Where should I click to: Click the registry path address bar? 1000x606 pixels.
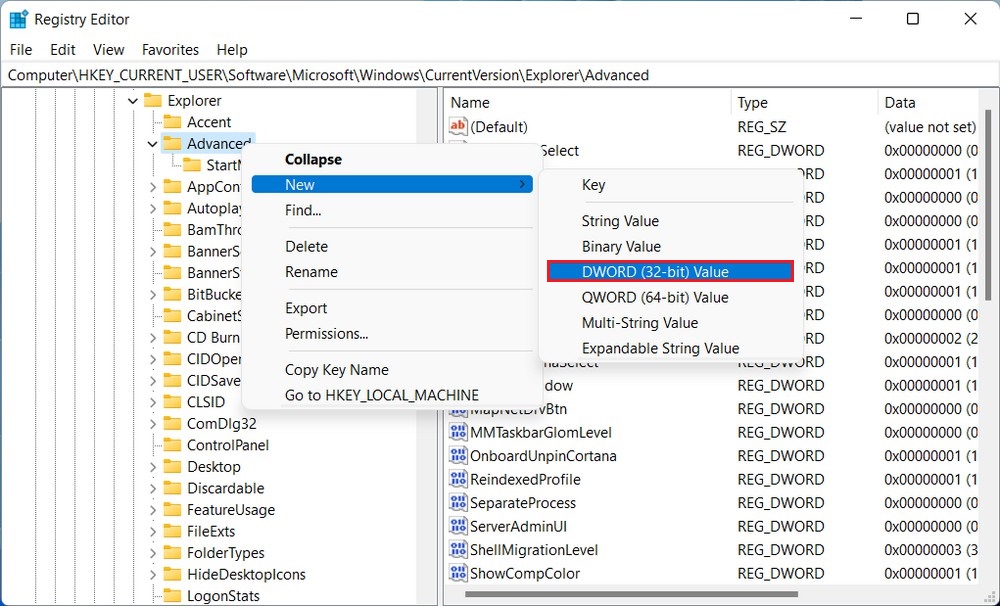point(499,75)
